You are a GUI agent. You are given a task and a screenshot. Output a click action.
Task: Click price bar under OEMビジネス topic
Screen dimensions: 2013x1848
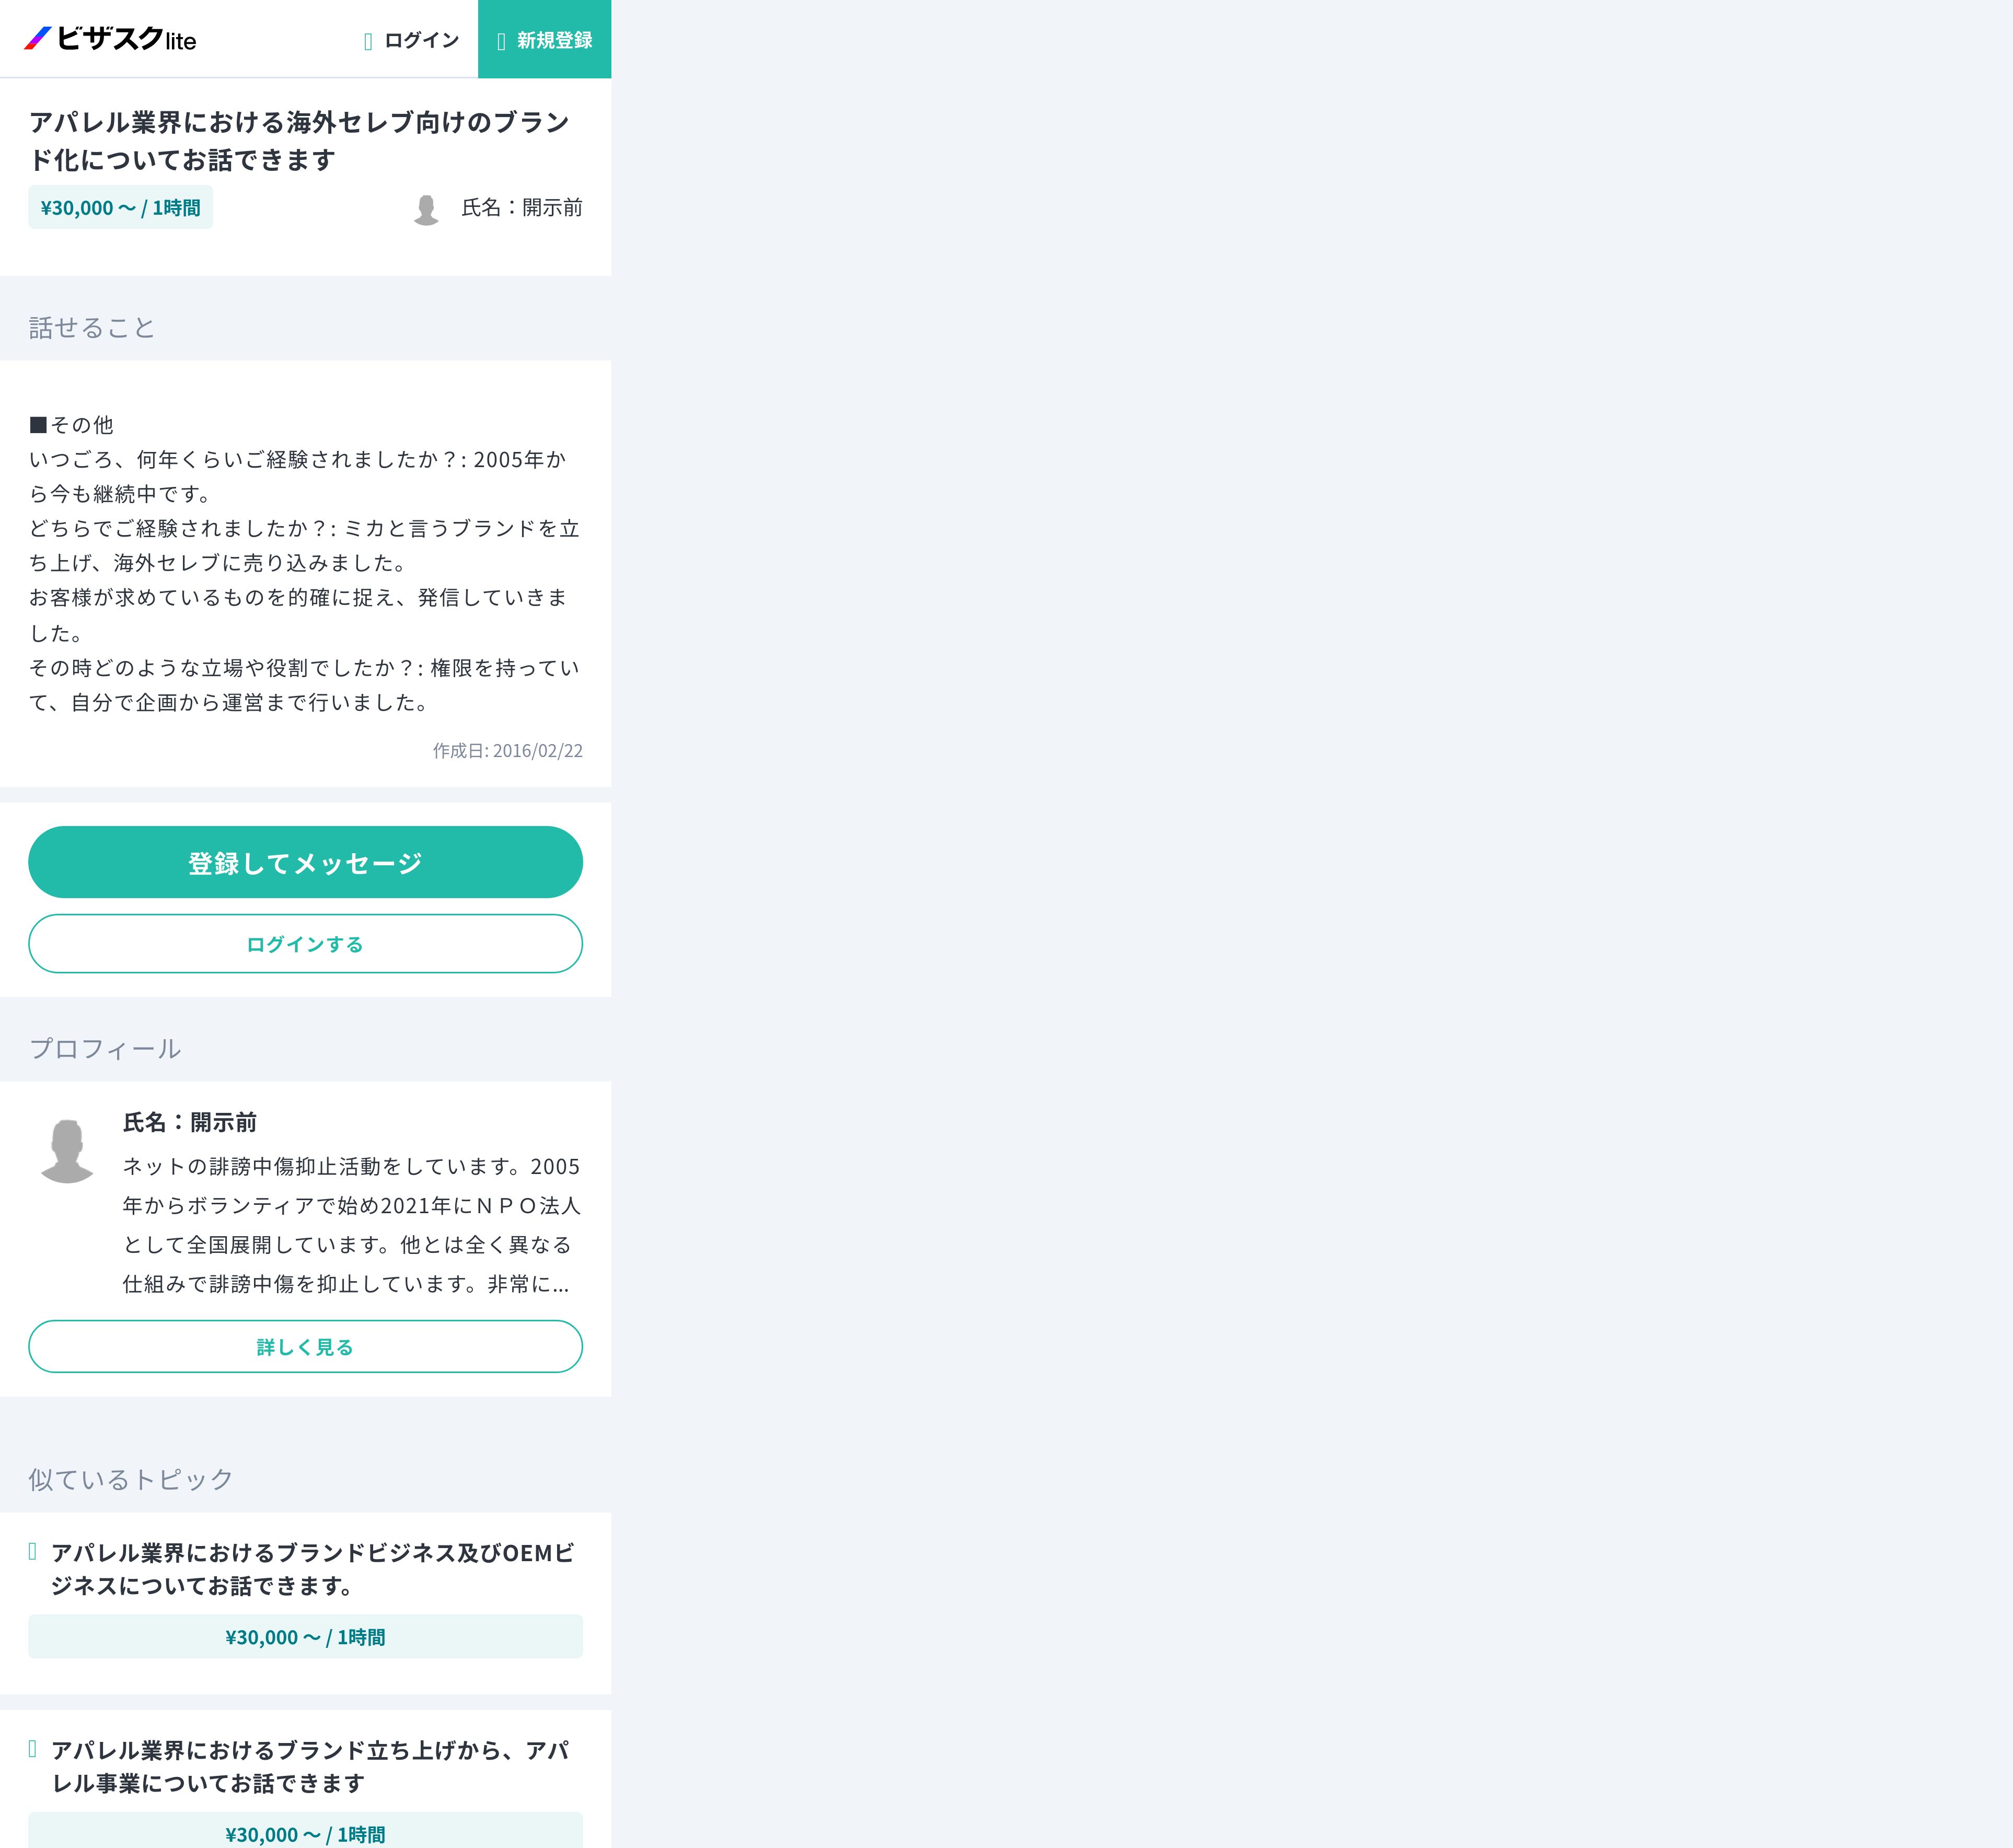[305, 1637]
